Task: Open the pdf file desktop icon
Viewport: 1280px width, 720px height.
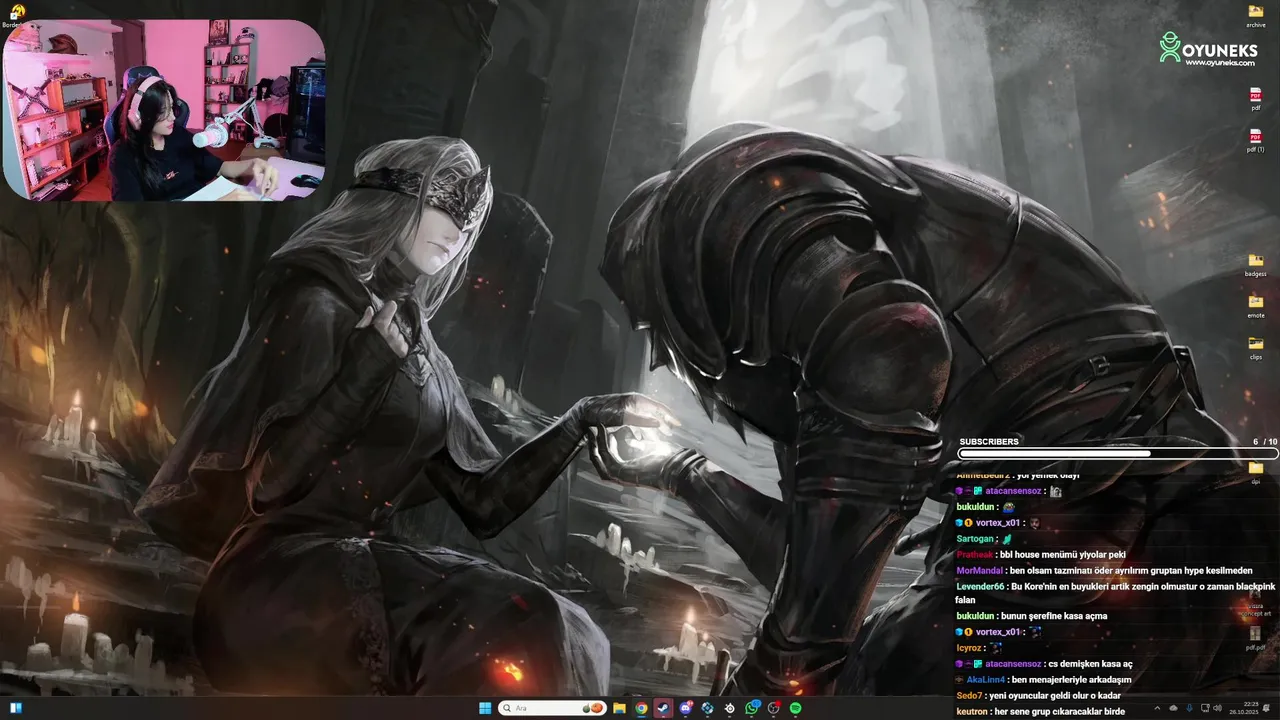Action: coord(1256,99)
